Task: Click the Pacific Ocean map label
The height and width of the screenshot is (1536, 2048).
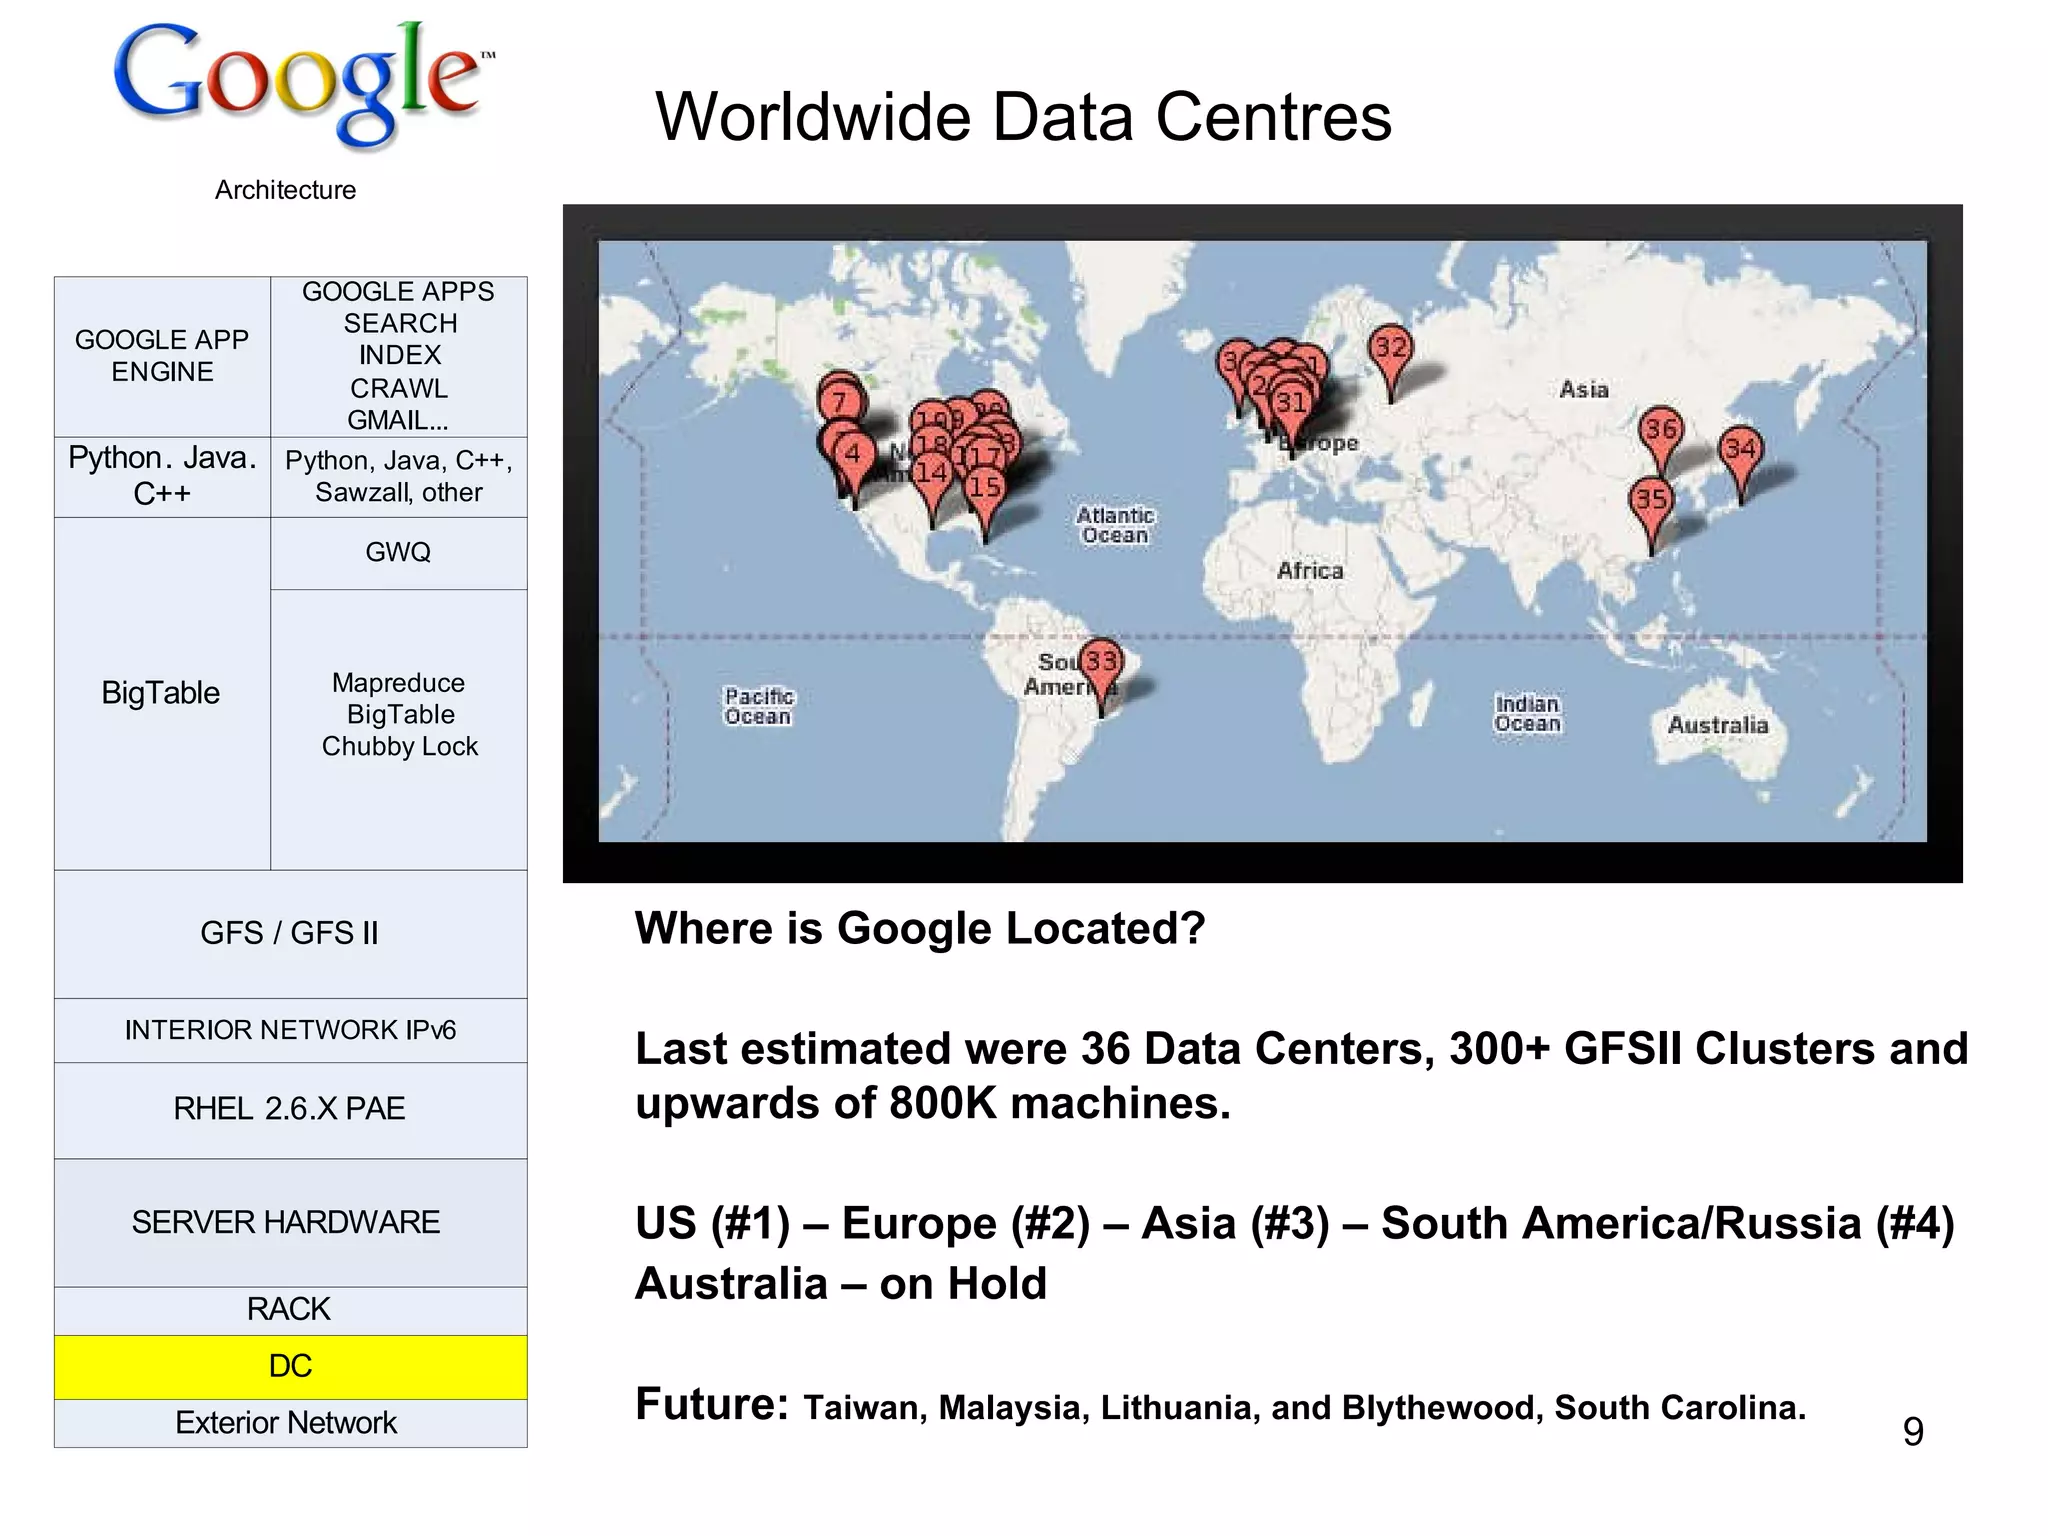Action: pos(758,706)
